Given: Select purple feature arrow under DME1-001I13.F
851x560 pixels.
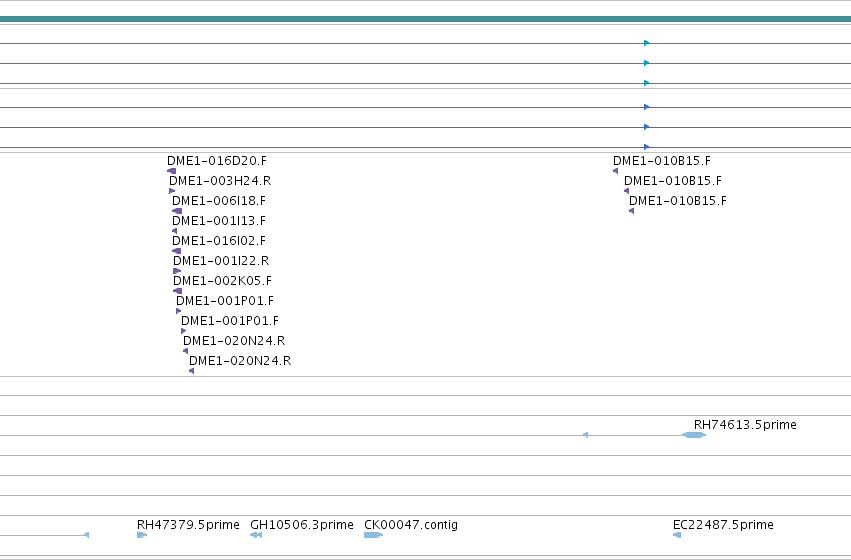Looking at the screenshot, I should [174, 231].
